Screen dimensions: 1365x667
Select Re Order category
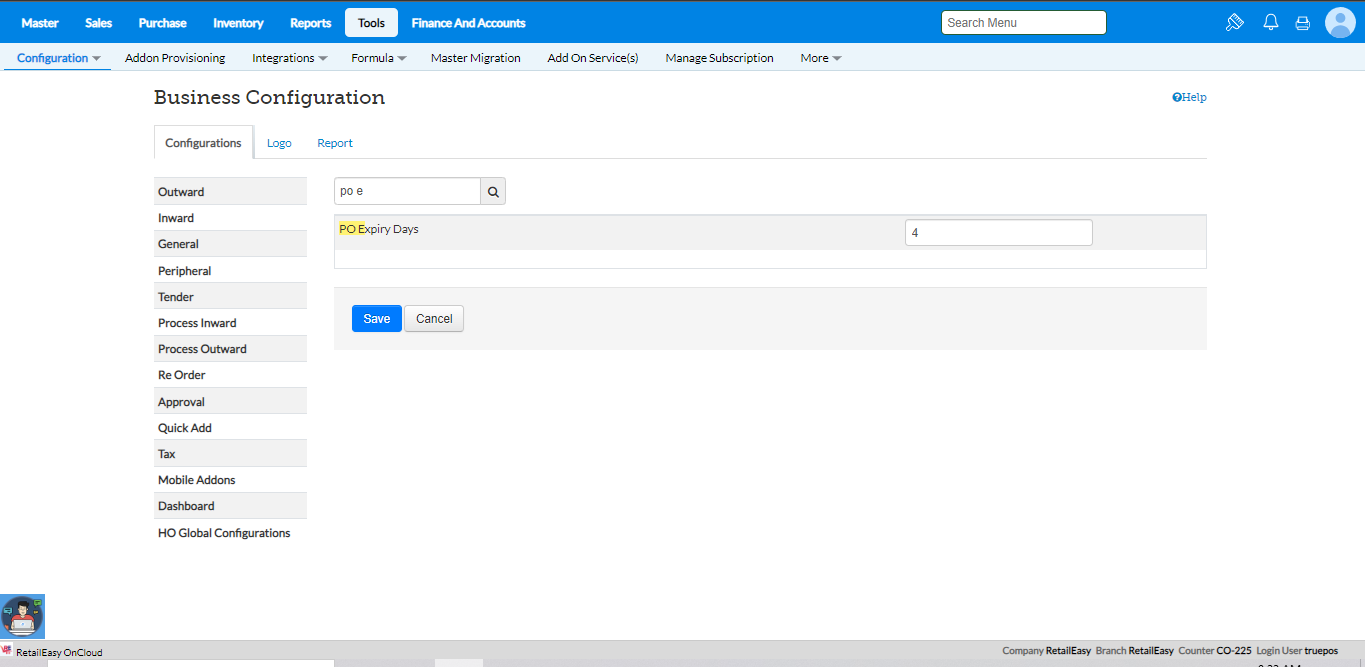(230, 375)
